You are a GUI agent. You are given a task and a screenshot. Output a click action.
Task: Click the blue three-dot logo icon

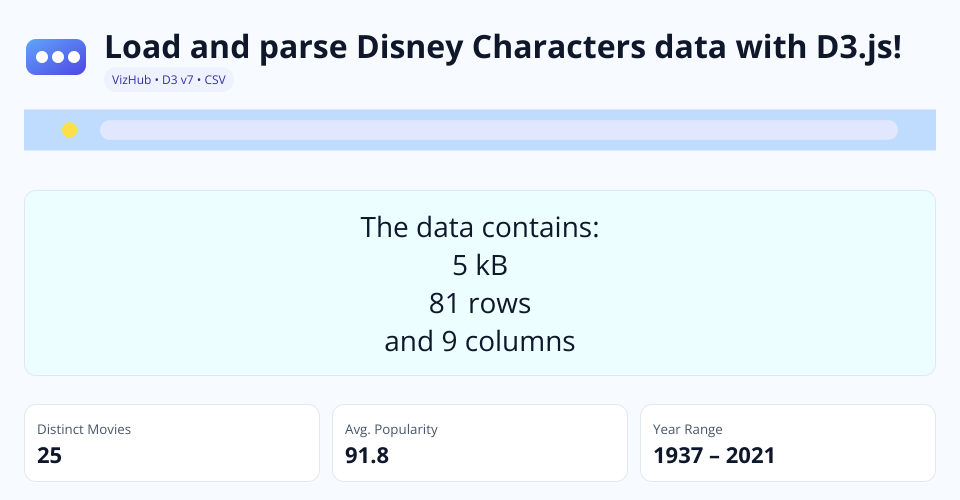[57, 57]
